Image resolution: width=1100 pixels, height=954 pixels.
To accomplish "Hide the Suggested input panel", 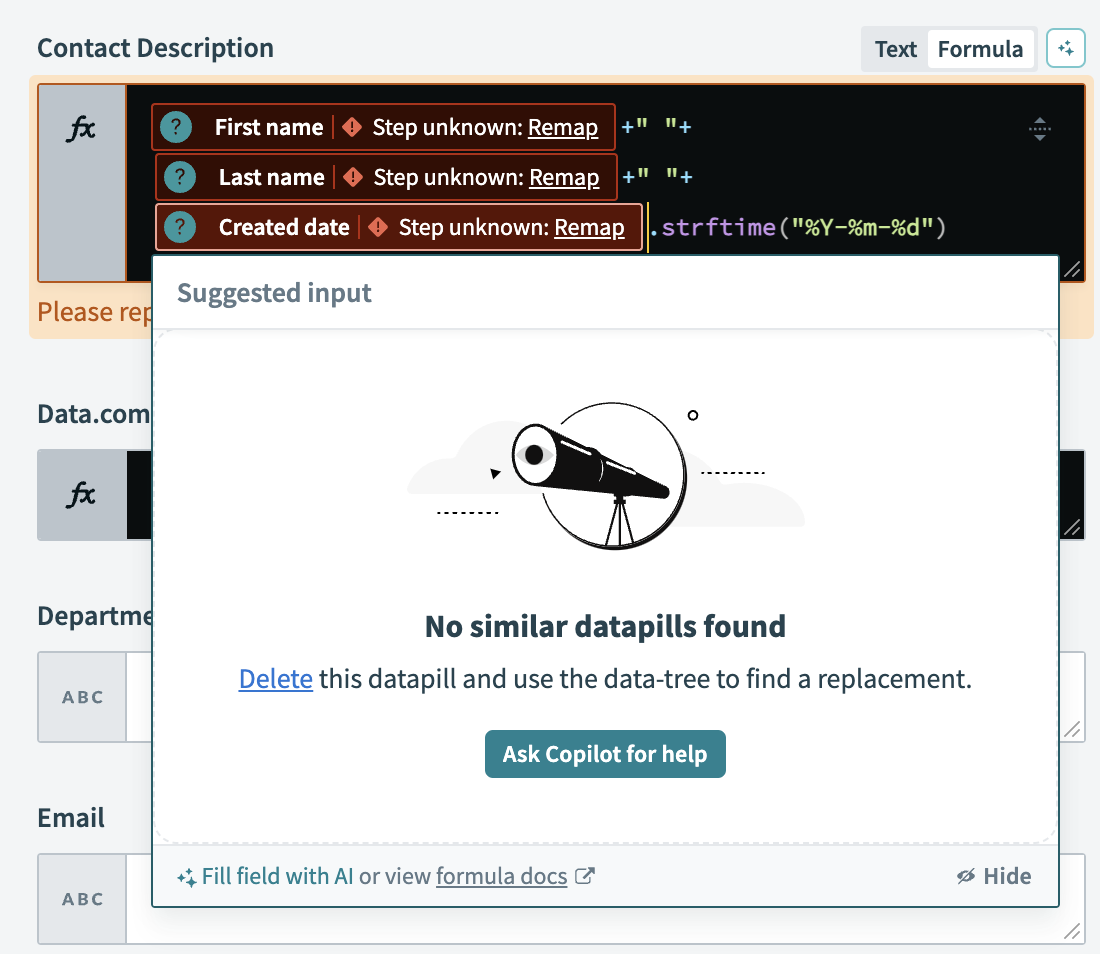I will (x=994, y=876).
